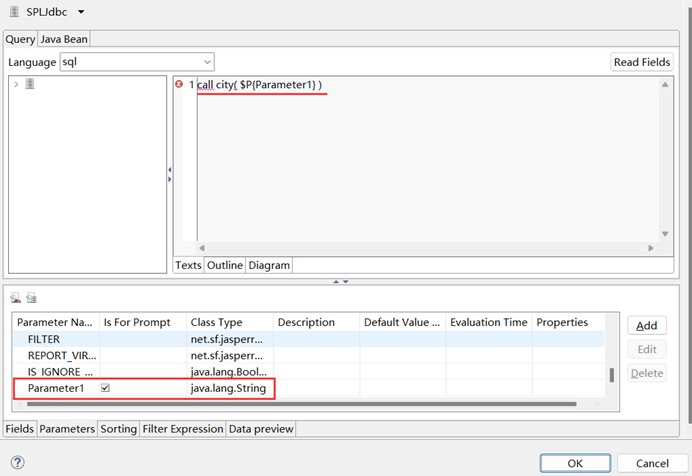Click the table icon in the tree panel
This screenshot has width=692, height=476.
click(30, 84)
